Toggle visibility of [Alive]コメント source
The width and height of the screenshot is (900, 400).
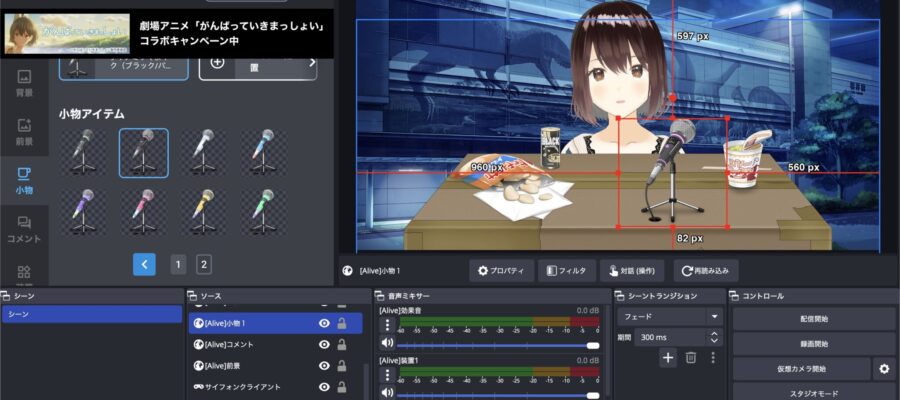pyautogui.click(x=324, y=345)
